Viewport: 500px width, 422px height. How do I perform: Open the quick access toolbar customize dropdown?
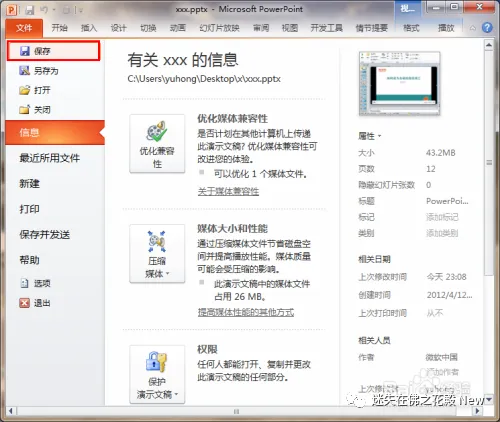pos(81,10)
